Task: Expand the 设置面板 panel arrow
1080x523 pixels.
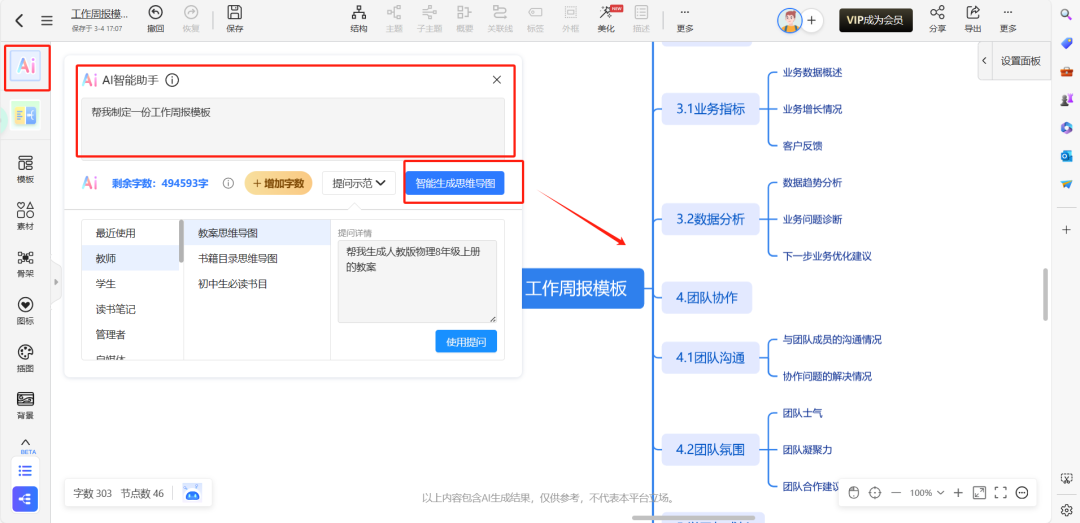Action: (x=986, y=61)
